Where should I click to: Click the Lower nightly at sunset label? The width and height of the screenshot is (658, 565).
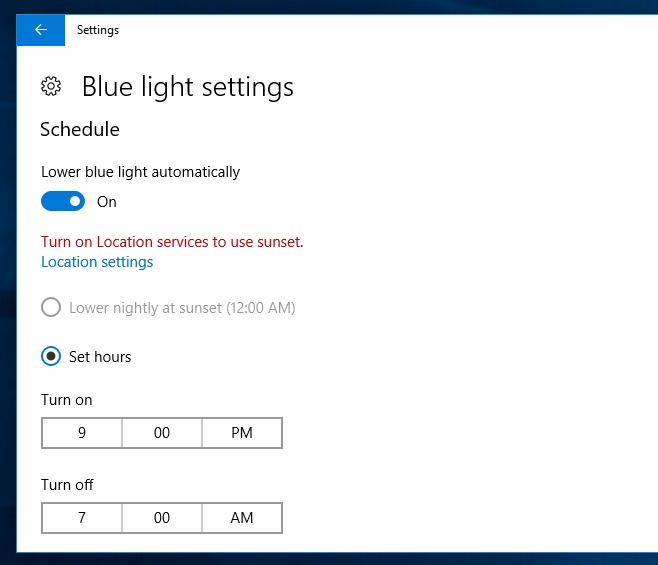pos(182,308)
